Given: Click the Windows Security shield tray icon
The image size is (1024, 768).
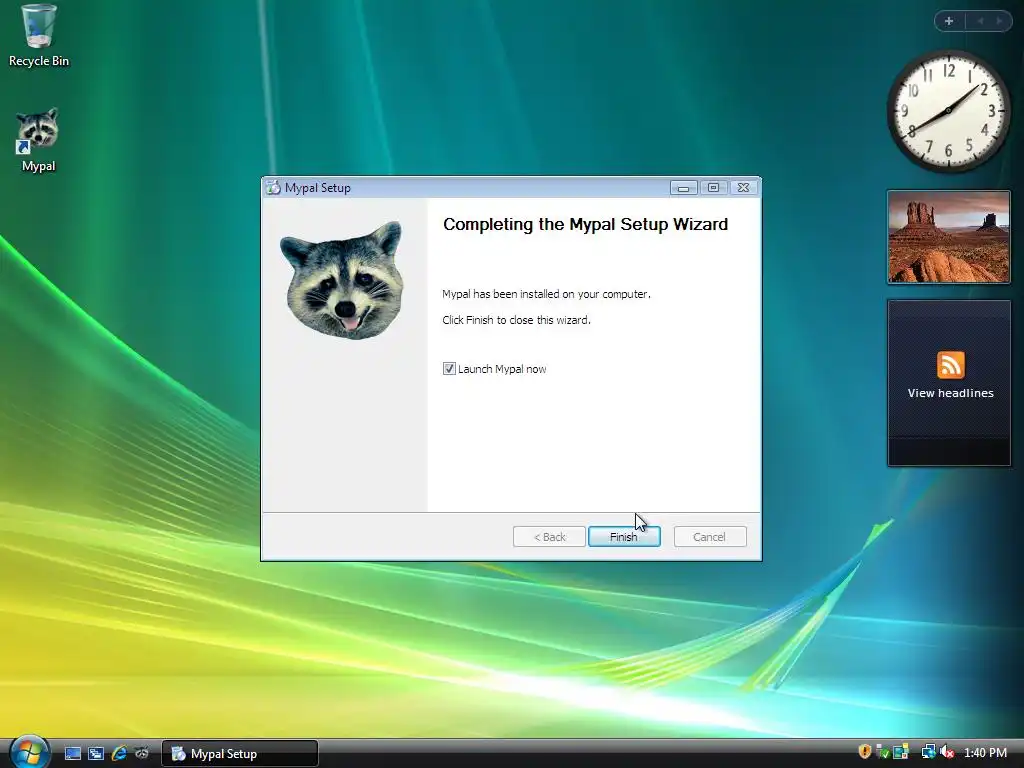Looking at the screenshot, I should pyautogui.click(x=865, y=752).
